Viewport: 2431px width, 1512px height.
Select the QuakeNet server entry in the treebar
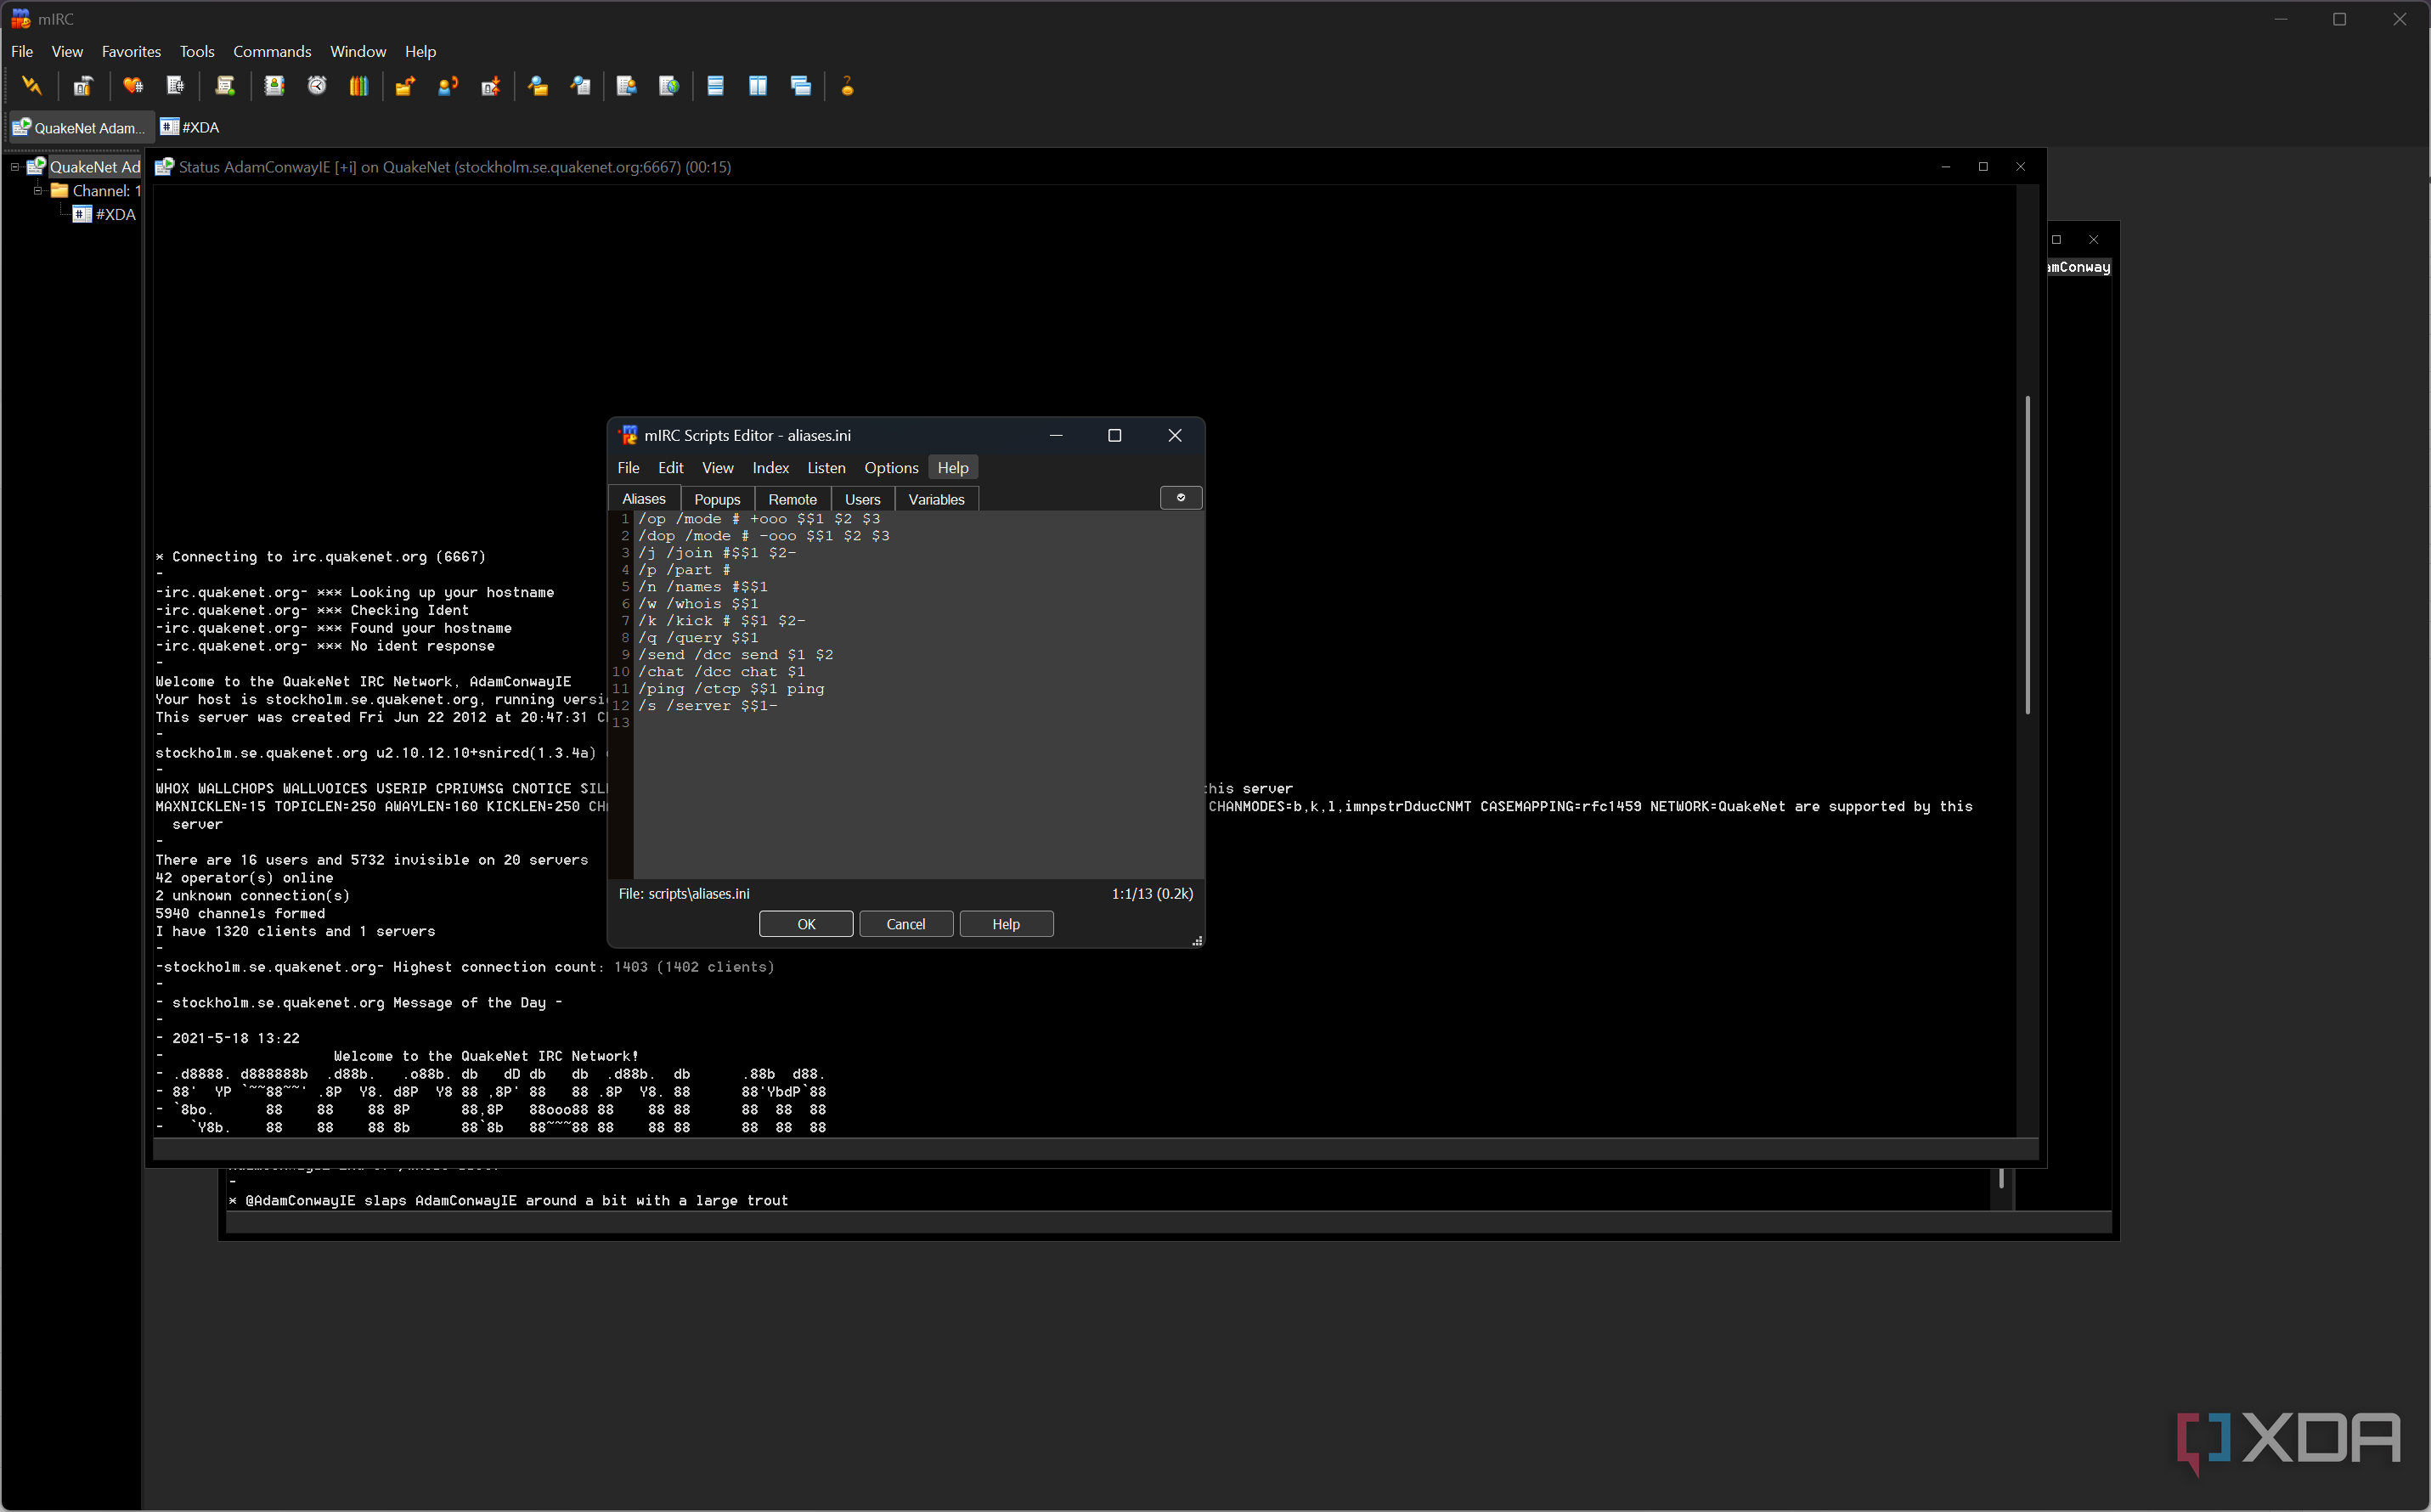85,167
